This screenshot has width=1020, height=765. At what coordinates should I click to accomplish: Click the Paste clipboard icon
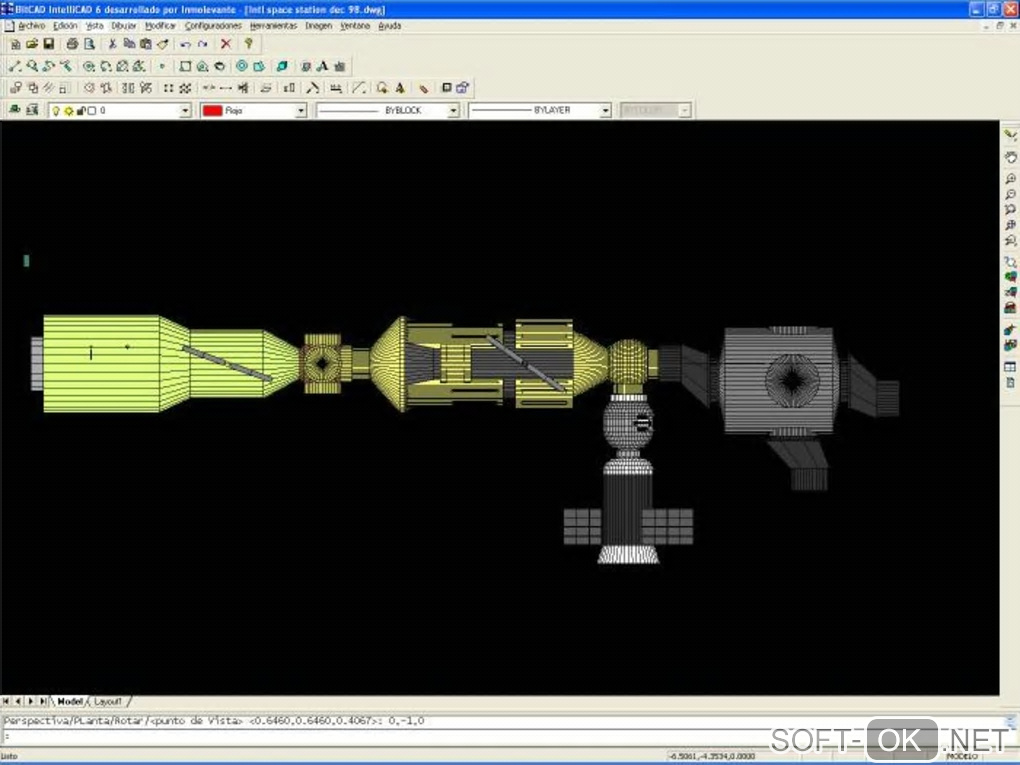[146, 44]
